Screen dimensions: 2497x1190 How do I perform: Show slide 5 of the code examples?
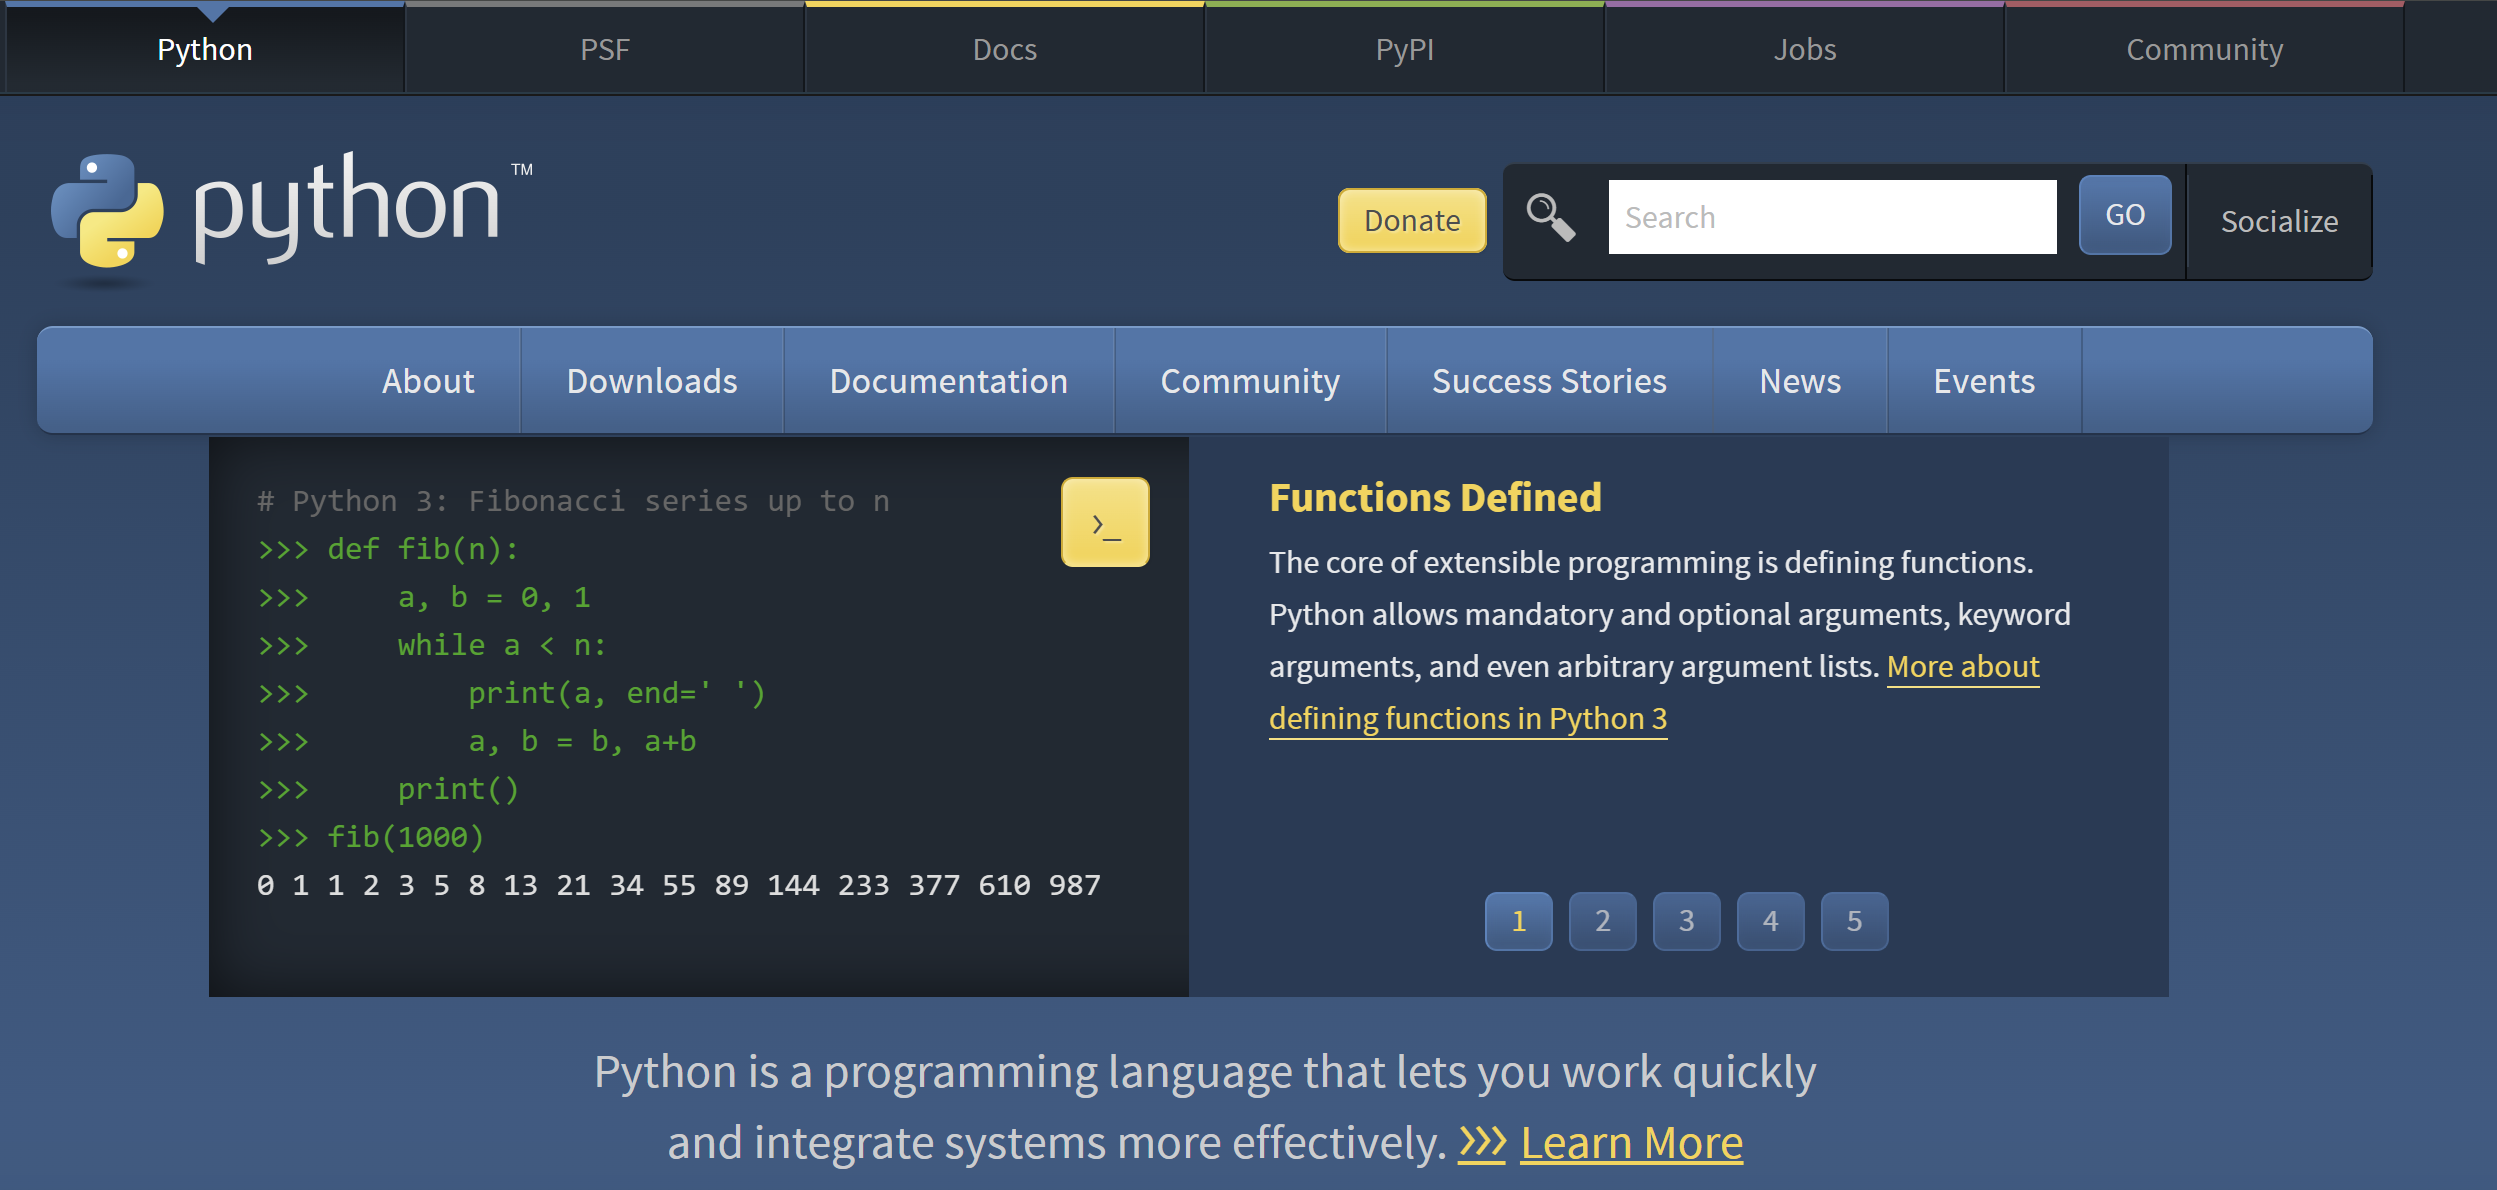(1854, 921)
